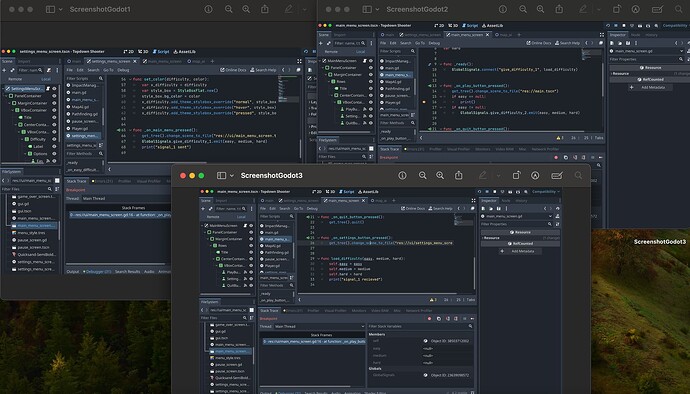Switch to 2D workspace in ScreenshotGodot1
This screenshot has width=690, height=394.
[x=128, y=52]
